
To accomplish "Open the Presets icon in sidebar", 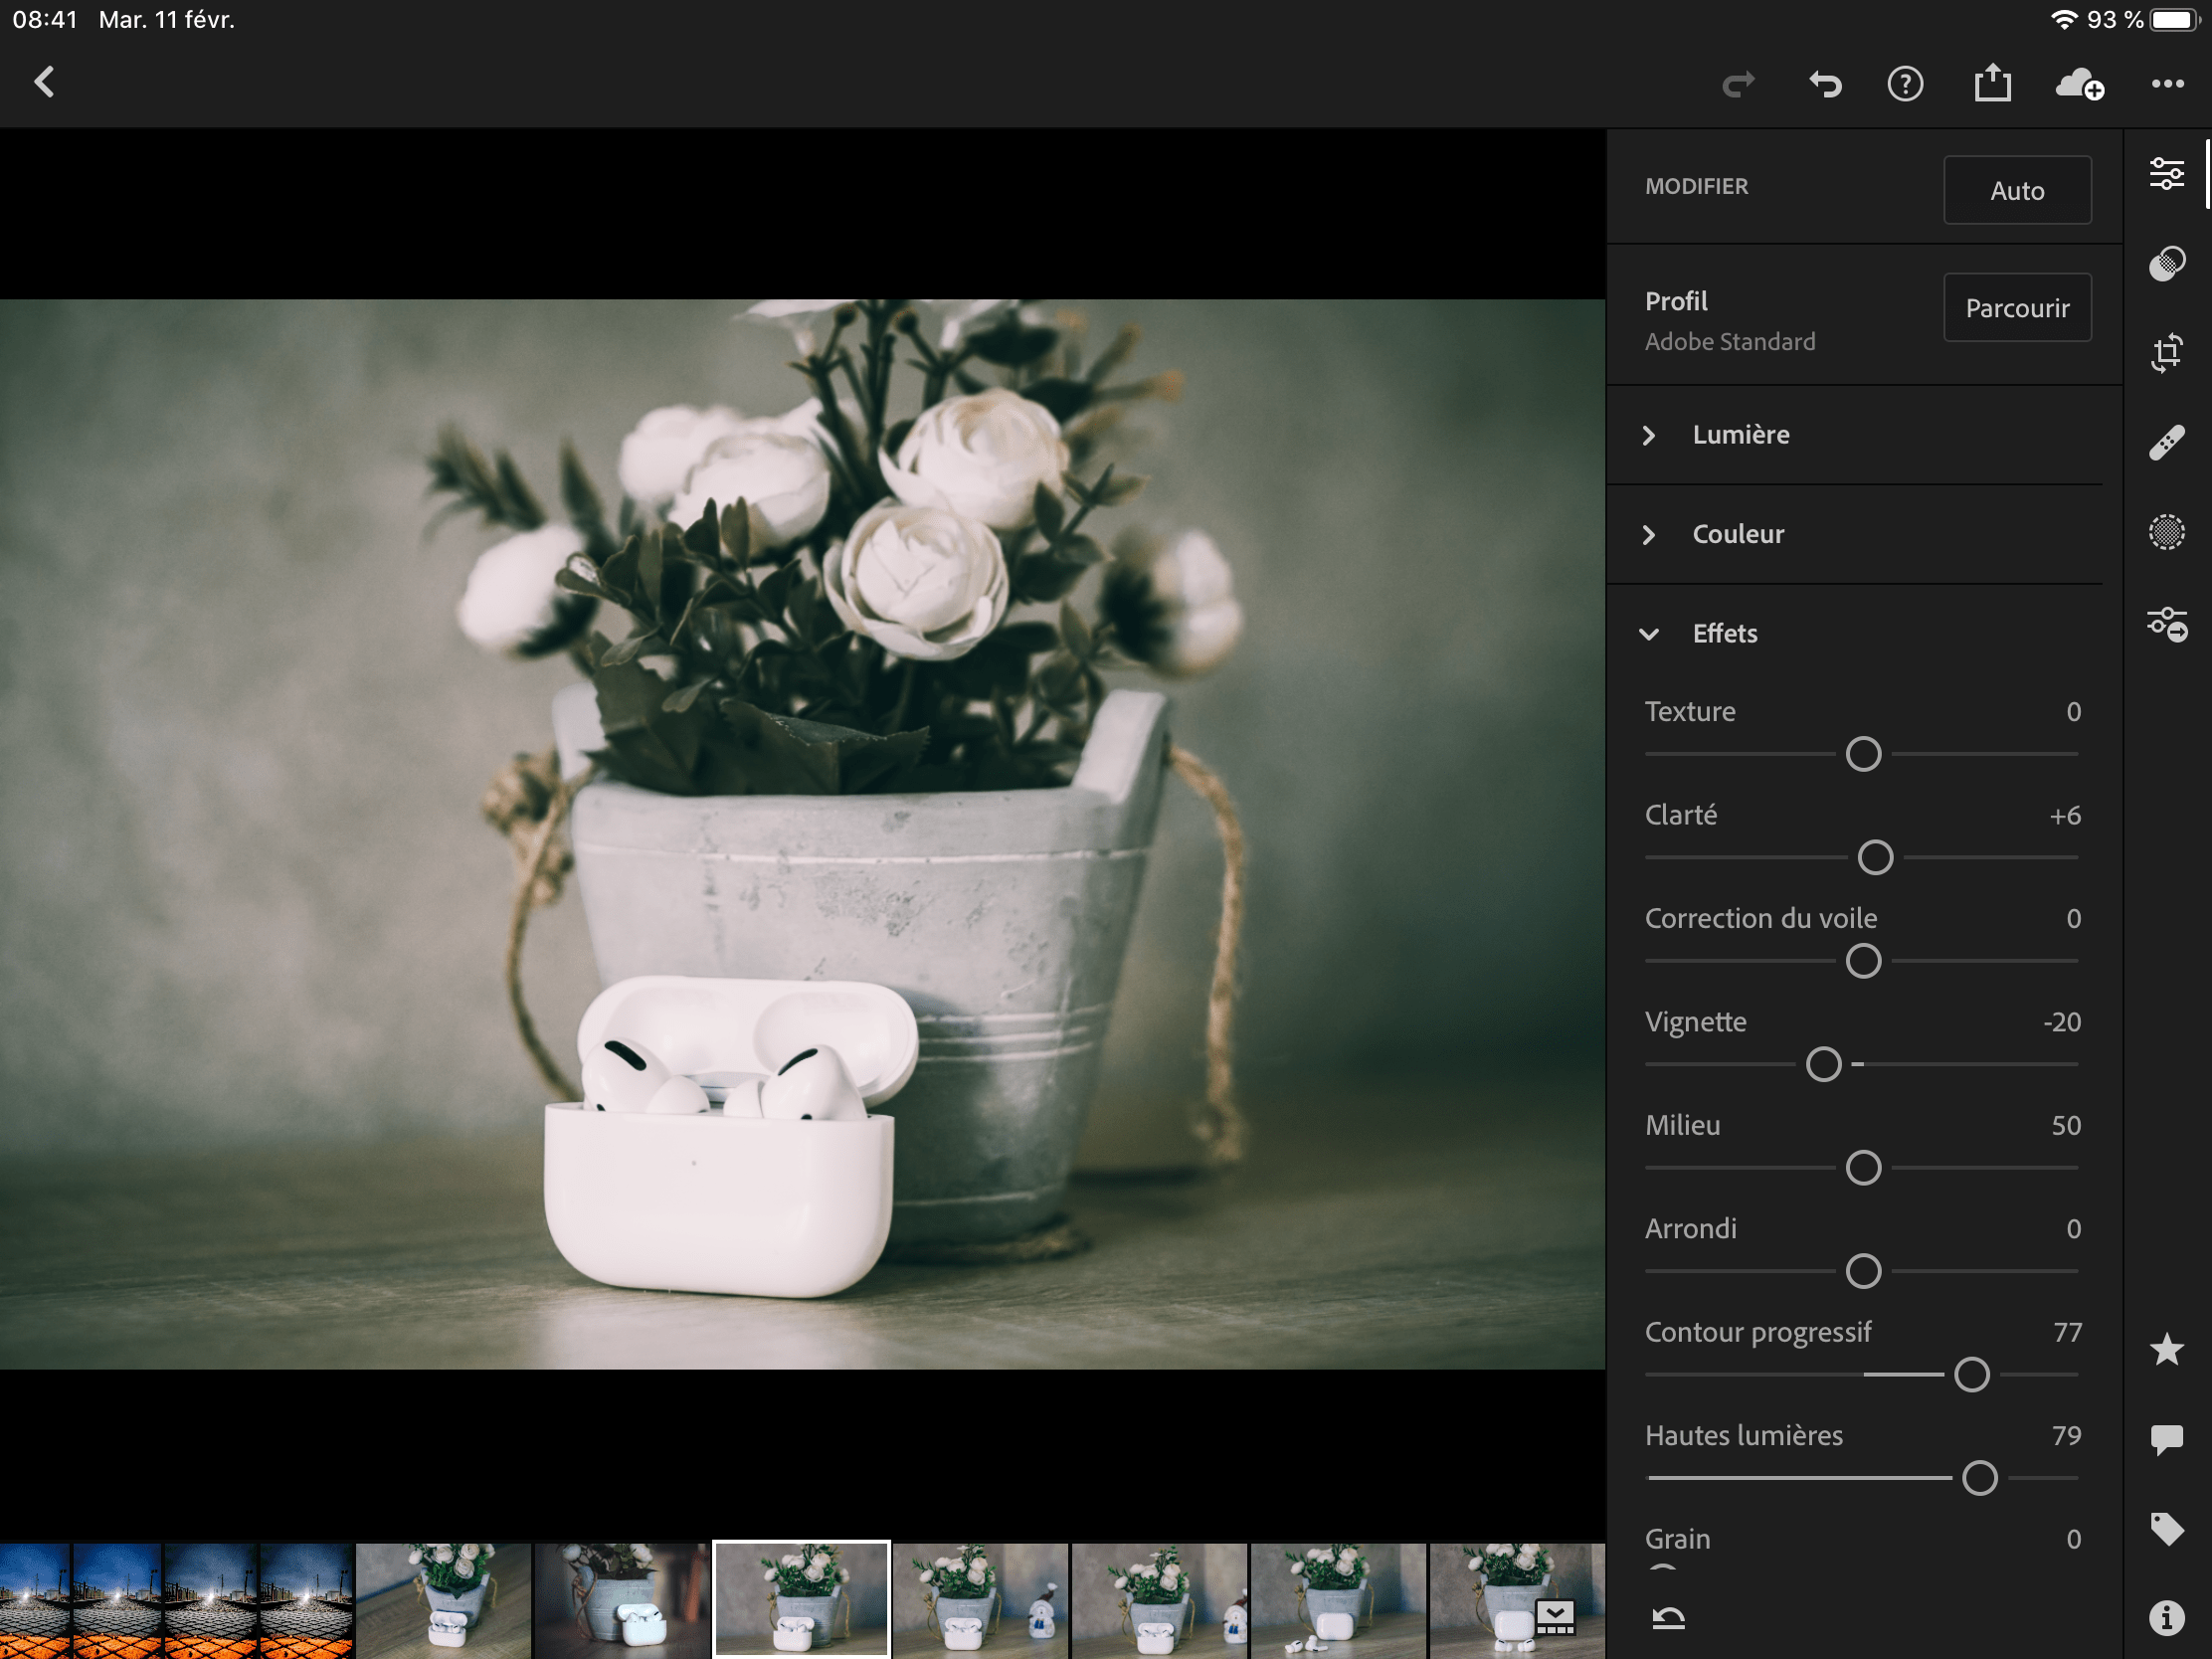I will coord(2166,264).
